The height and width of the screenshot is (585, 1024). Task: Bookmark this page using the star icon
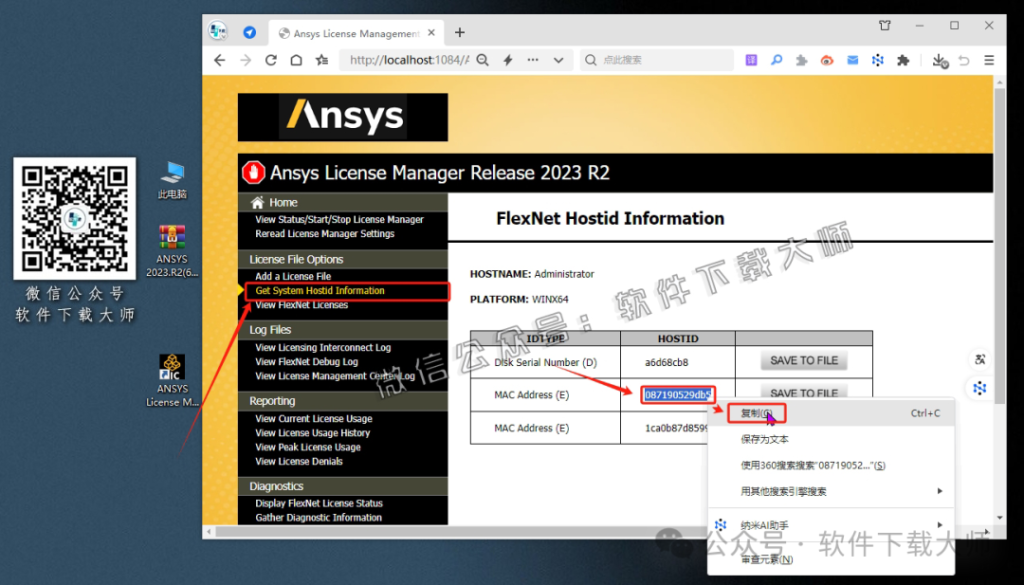coord(321,59)
